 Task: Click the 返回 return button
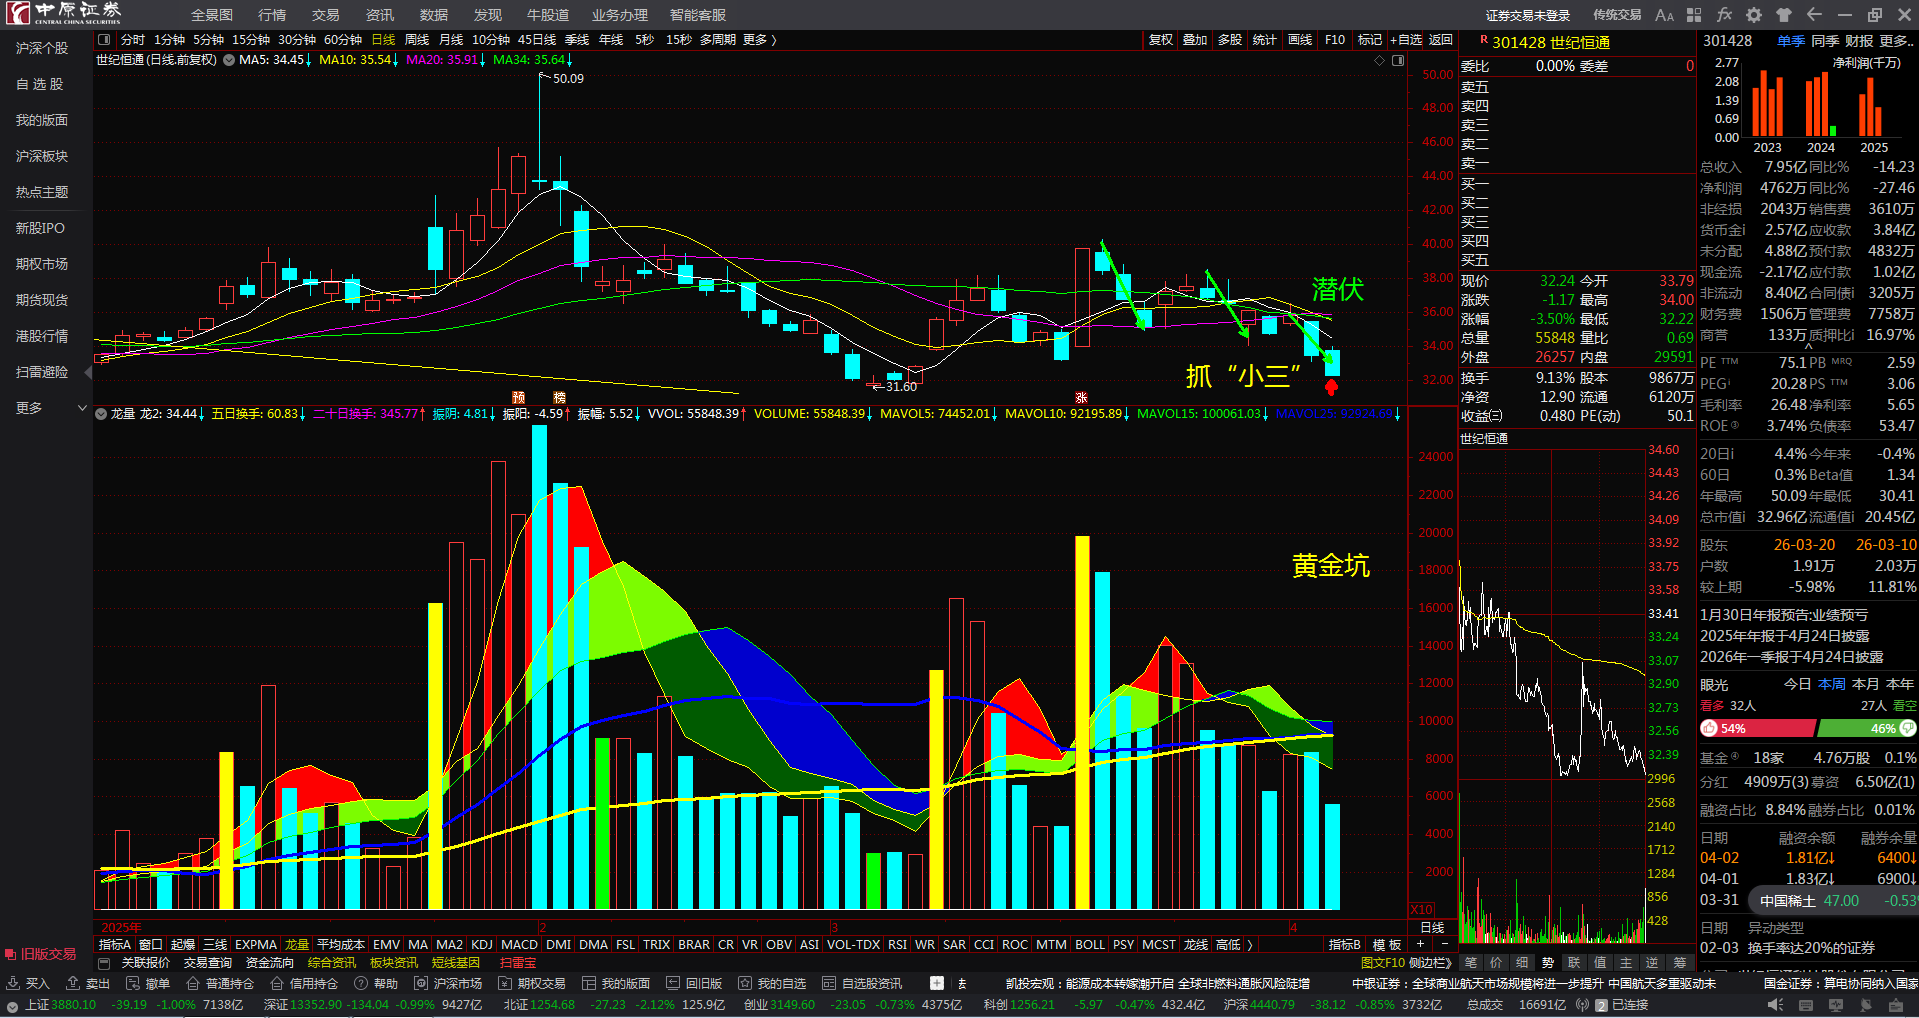click(1441, 40)
